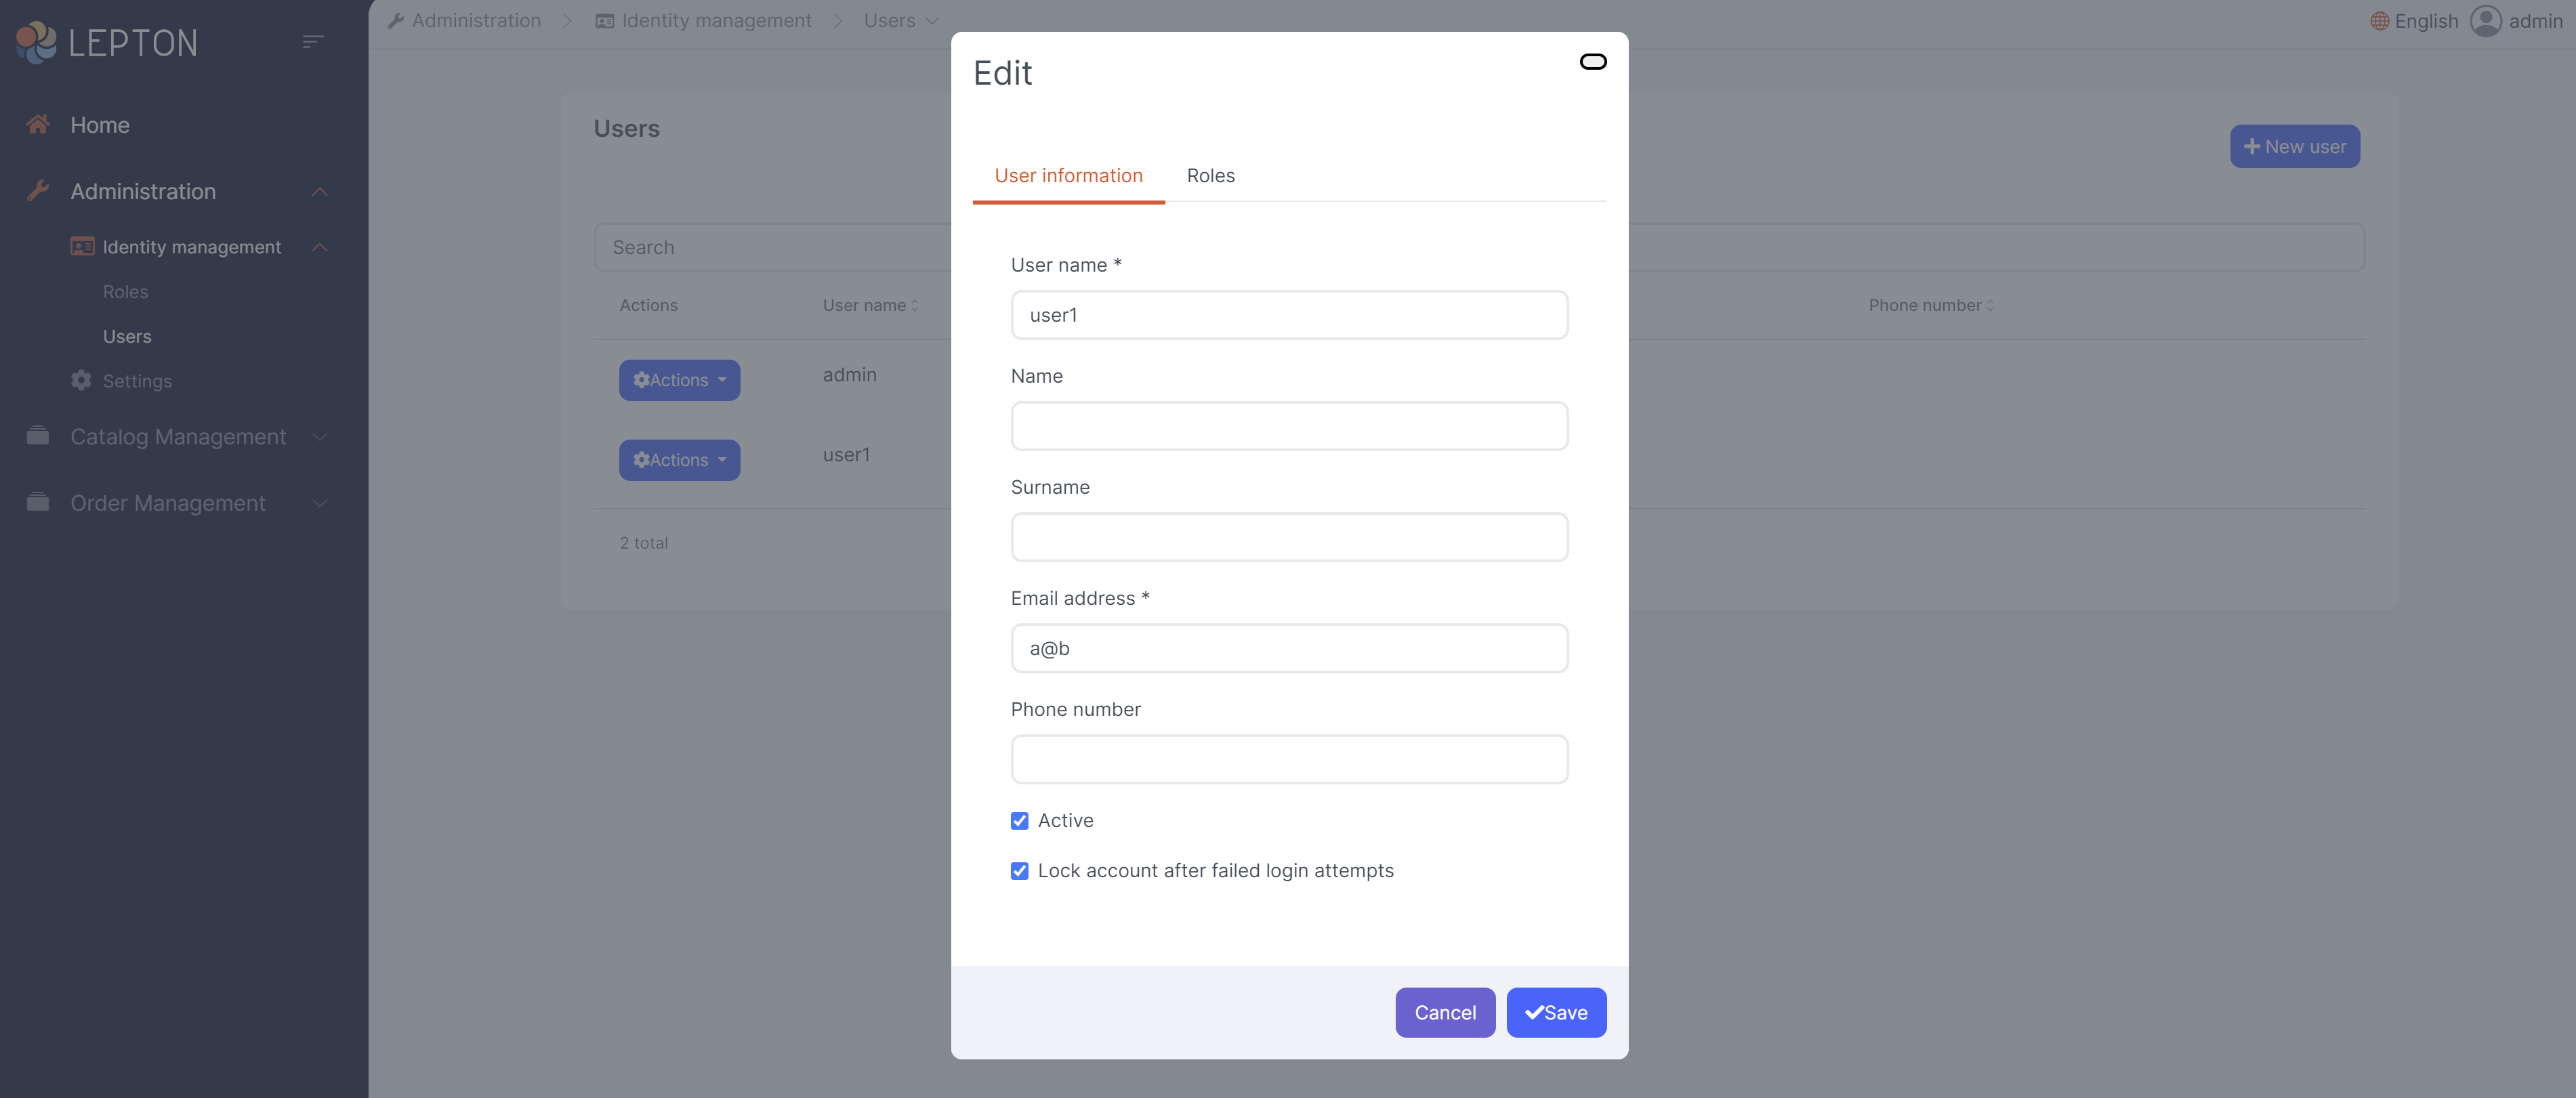This screenshot has width=2576, height=1098.
Task: Close the Edit dialog
Action: click(x=1592, y=62)
